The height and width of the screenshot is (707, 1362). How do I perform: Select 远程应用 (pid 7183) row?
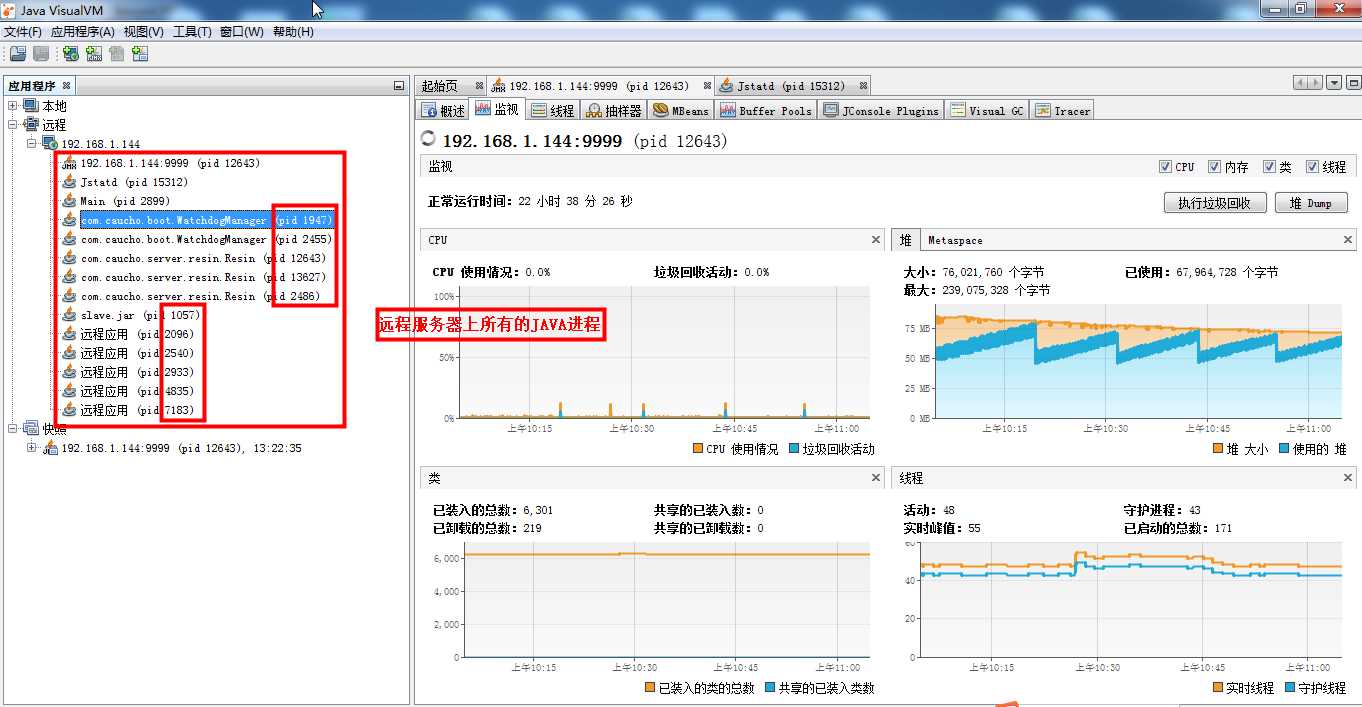[x=137, y=410]
